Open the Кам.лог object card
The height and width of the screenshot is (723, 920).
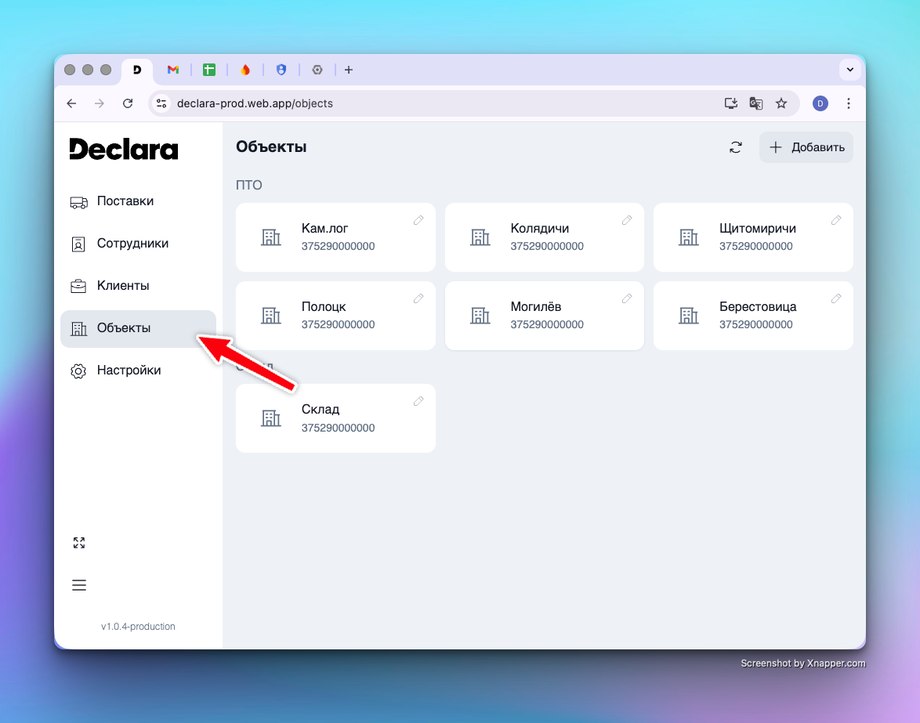pos(336,237)
